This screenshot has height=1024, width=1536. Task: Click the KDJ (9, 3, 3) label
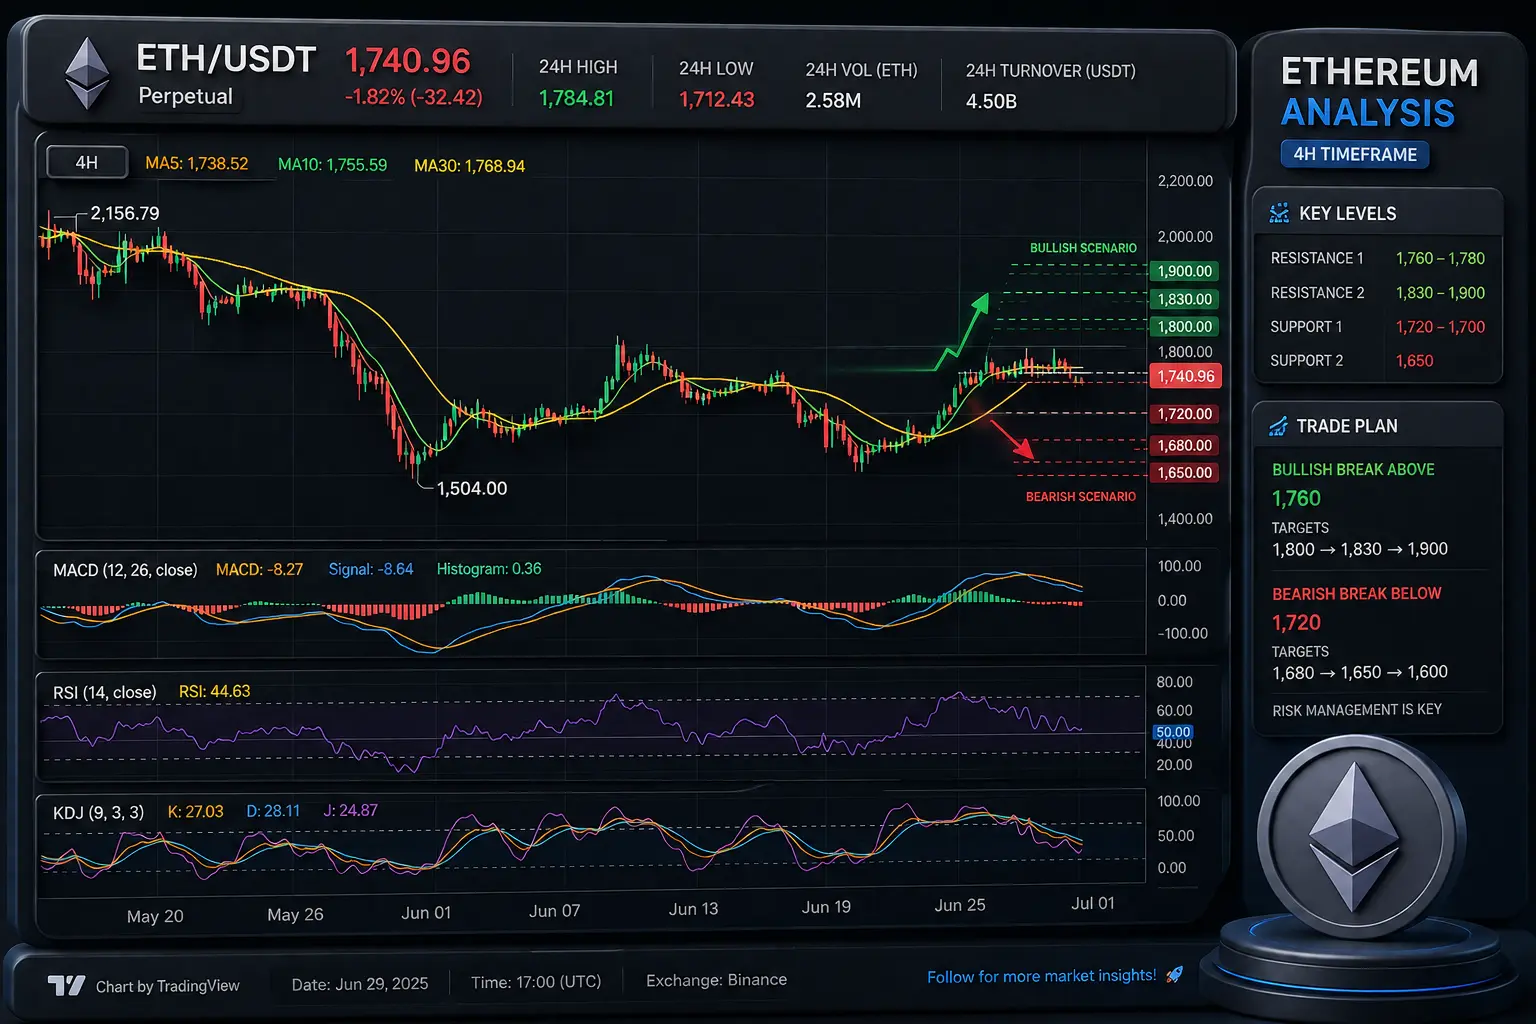pos(98,812)
